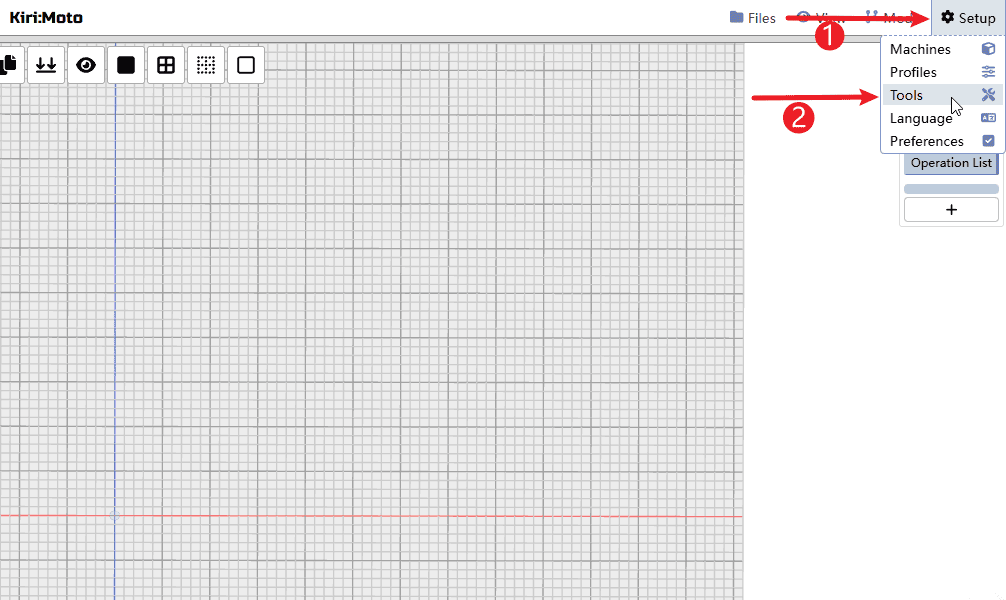Open the View menu
1006x600 pixels.
click(820, 18)
